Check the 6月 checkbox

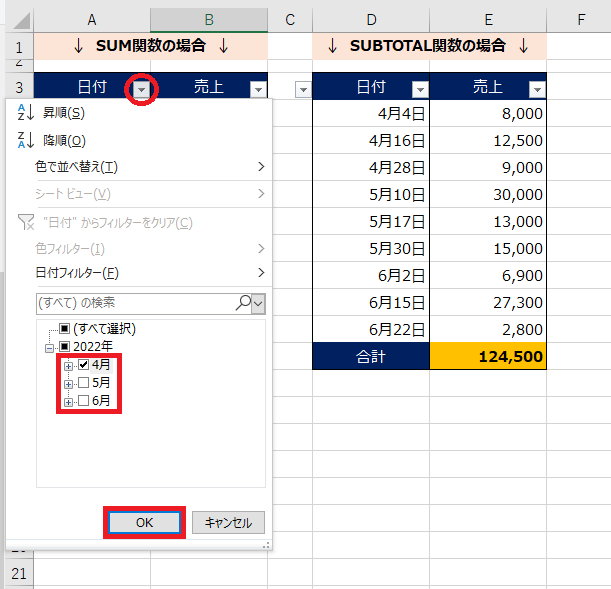83,400
